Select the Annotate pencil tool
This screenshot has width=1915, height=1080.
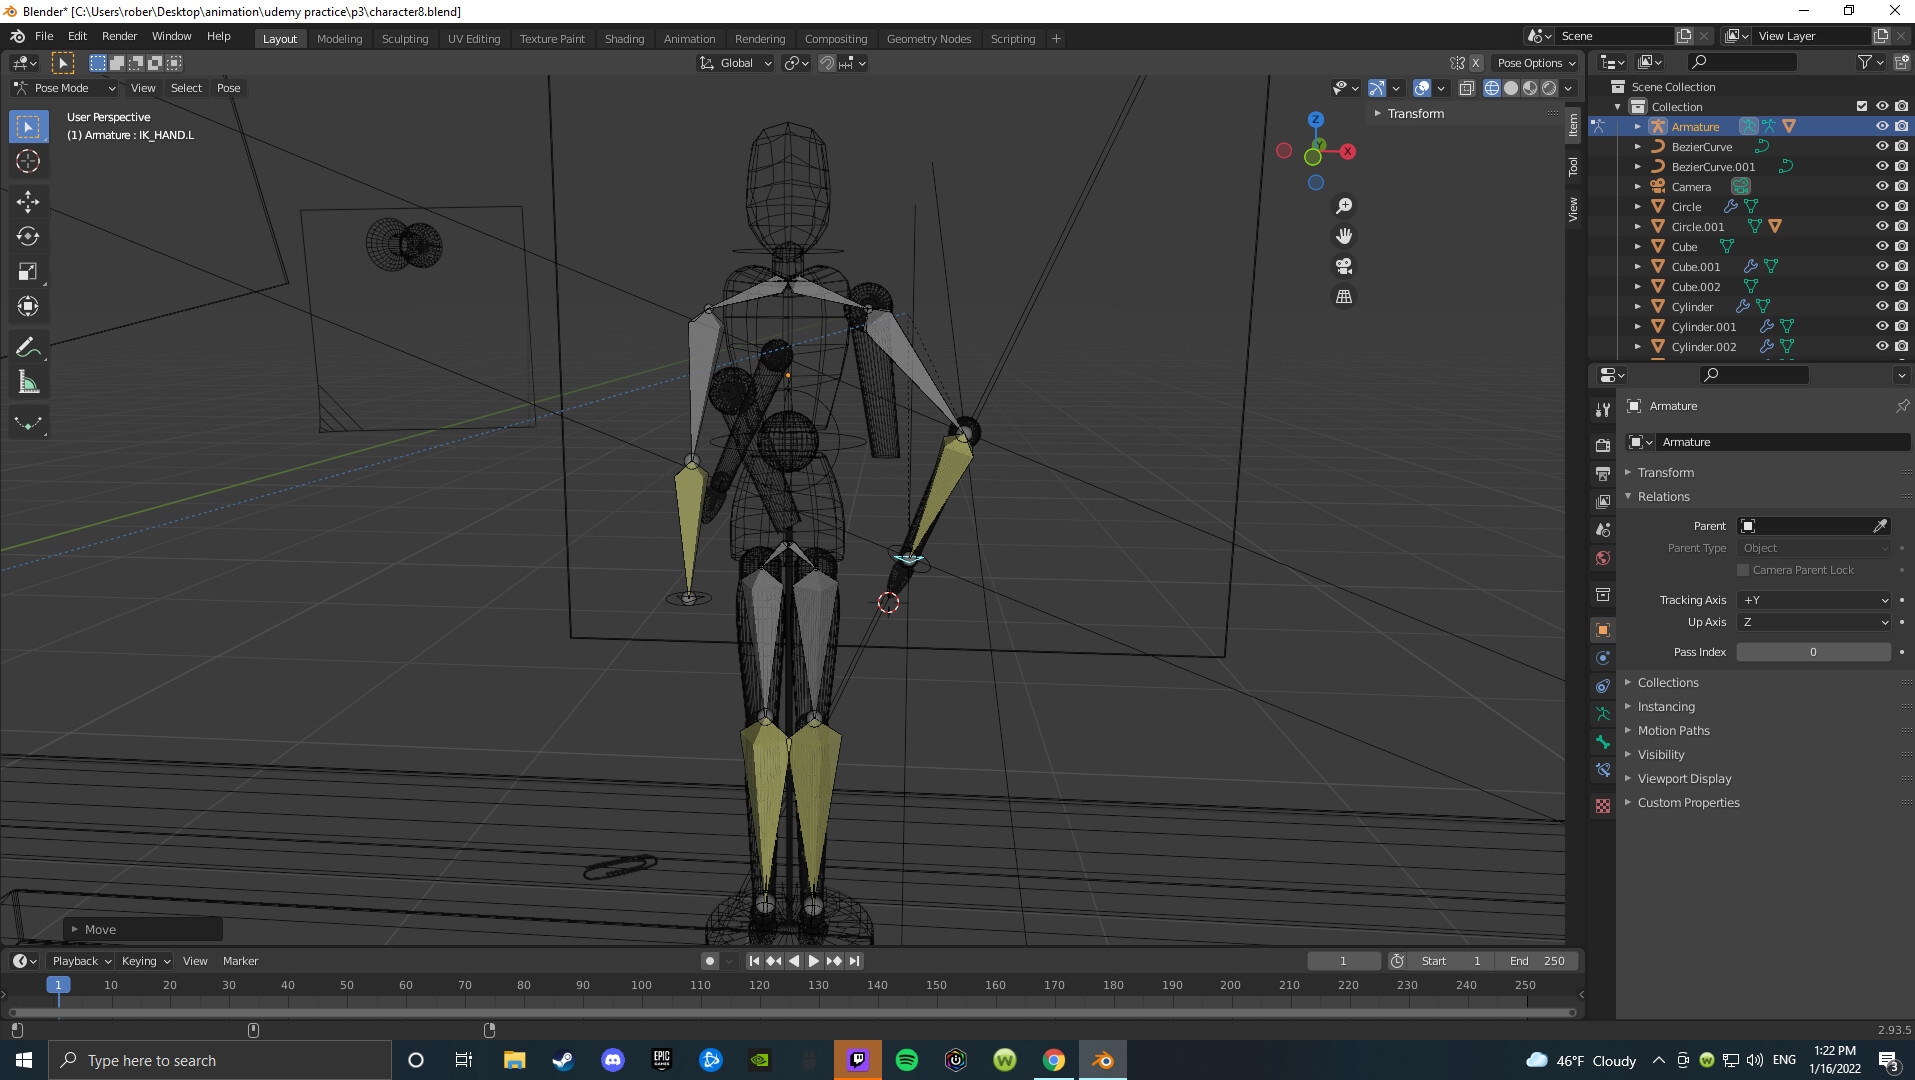(28, 348)
